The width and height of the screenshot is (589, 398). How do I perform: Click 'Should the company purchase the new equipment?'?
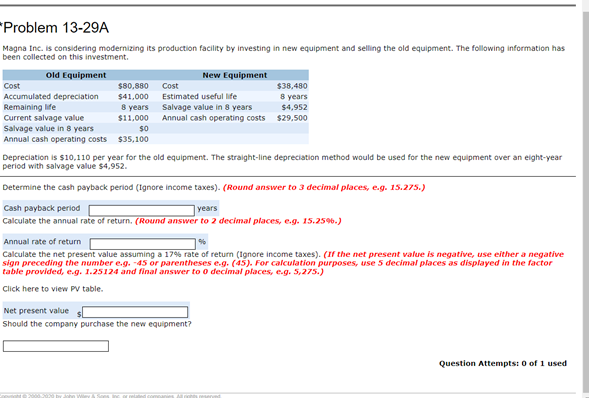pos(97,324)
